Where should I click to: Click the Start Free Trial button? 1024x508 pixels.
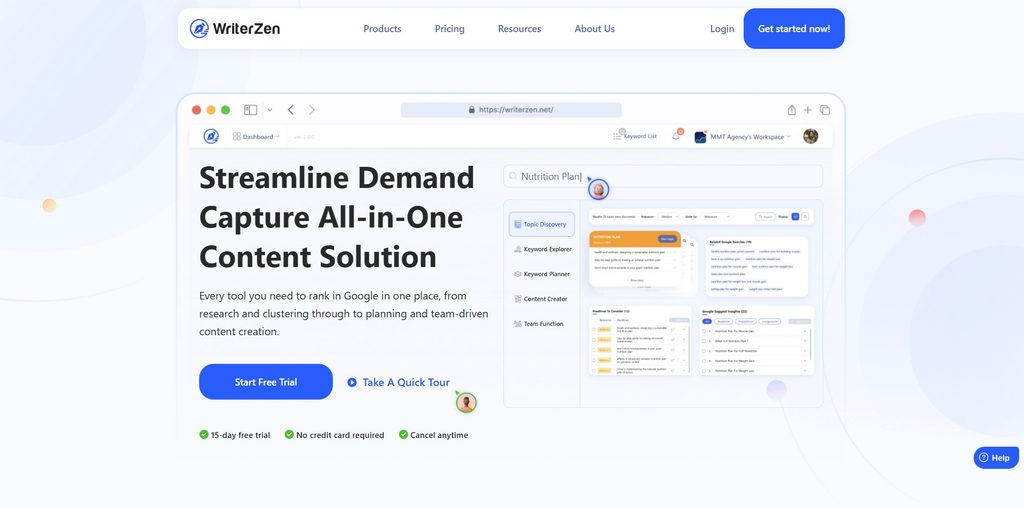click(266, 382)
